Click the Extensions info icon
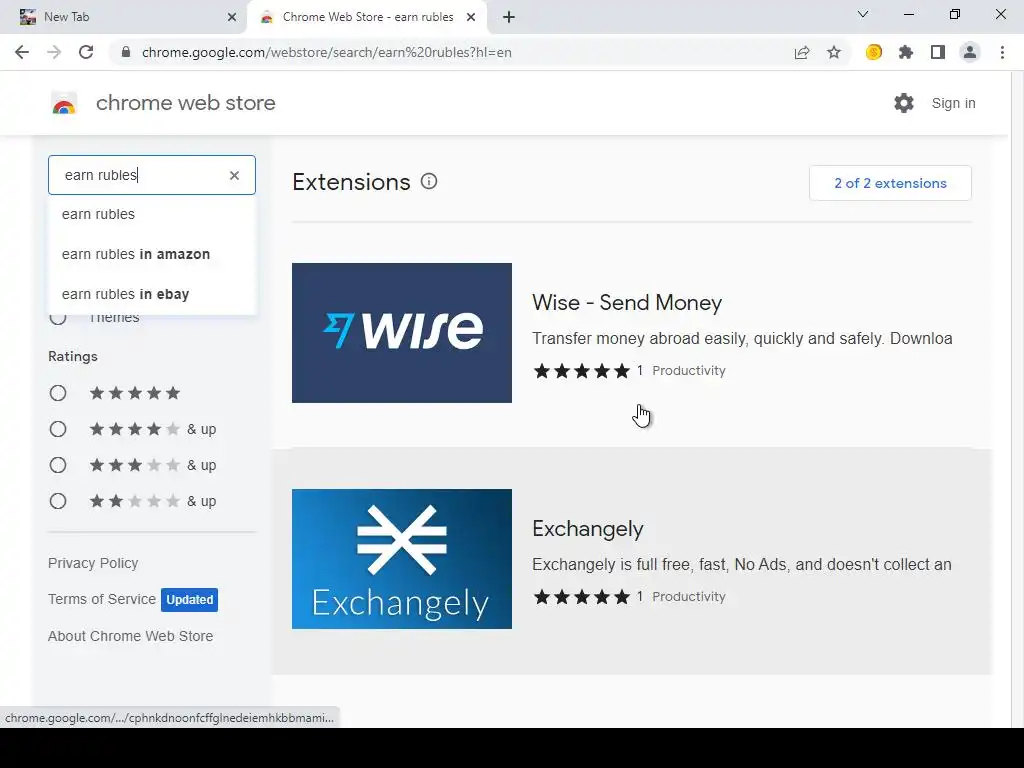 click(x=429, y=182)
